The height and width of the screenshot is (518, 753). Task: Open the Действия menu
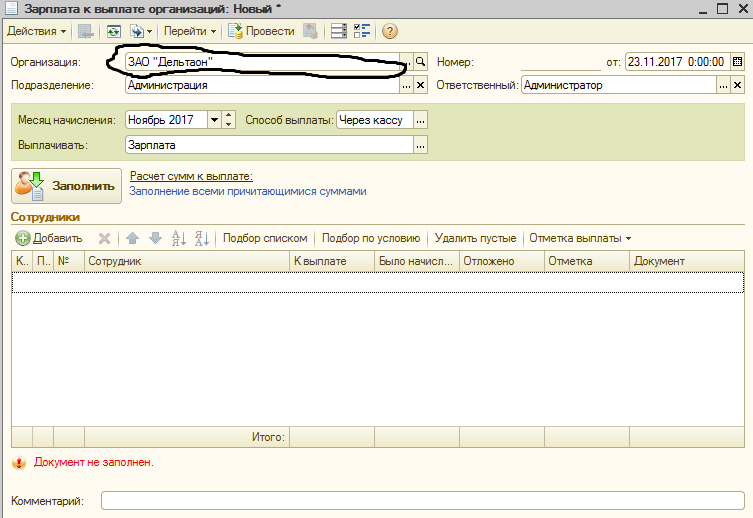click(x=36, y=32)
